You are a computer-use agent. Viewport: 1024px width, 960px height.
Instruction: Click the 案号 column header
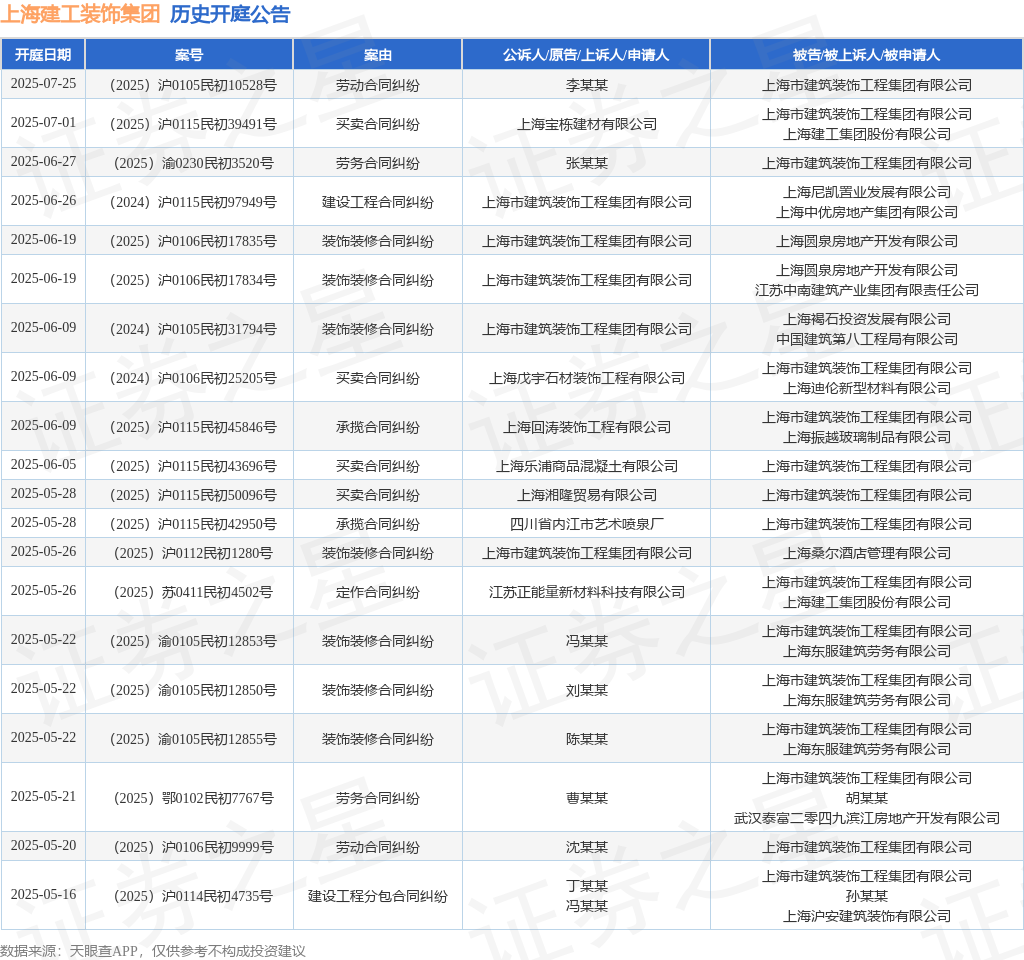pos(189,55)
